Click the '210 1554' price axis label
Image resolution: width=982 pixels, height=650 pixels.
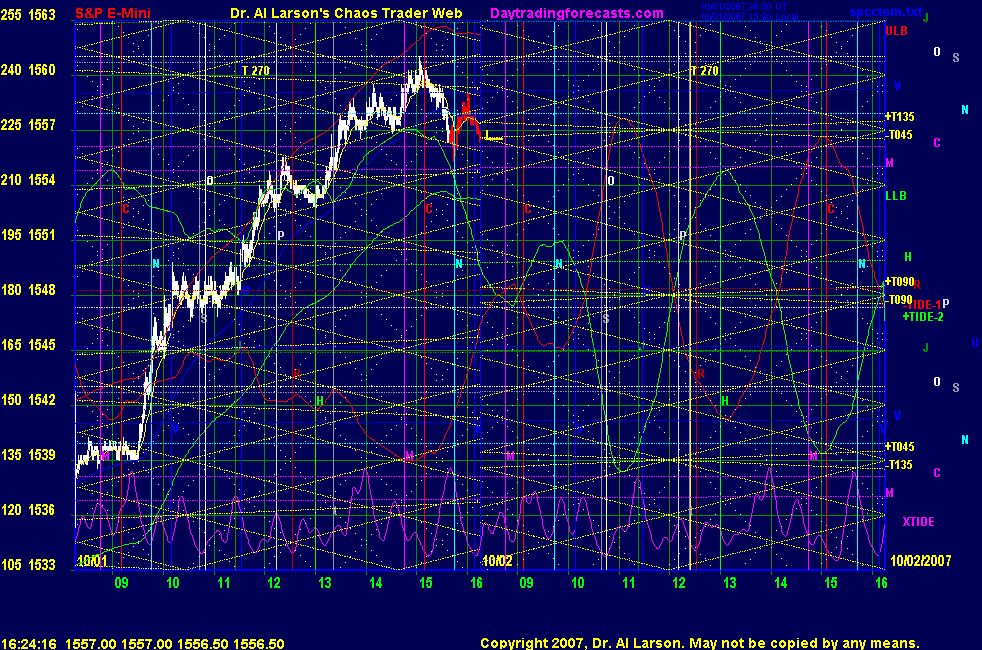point(28,180)
